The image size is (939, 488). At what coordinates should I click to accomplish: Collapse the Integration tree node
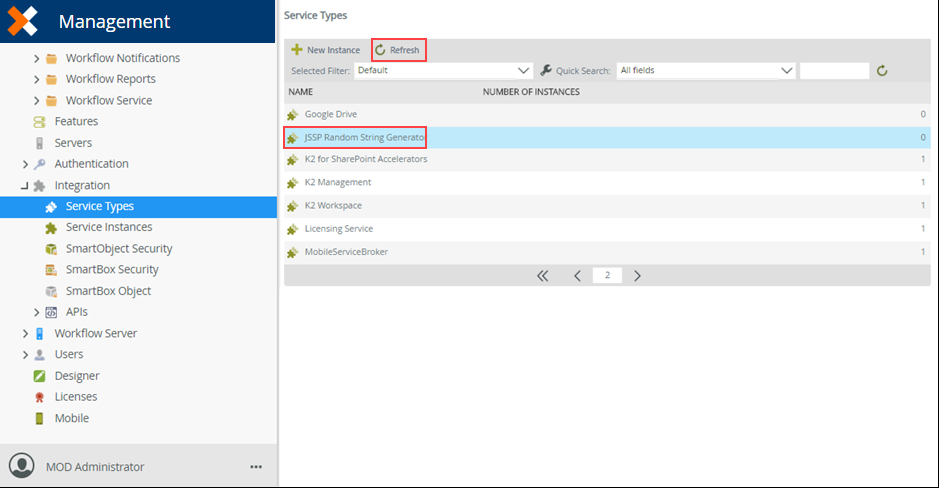pos(25,186)
